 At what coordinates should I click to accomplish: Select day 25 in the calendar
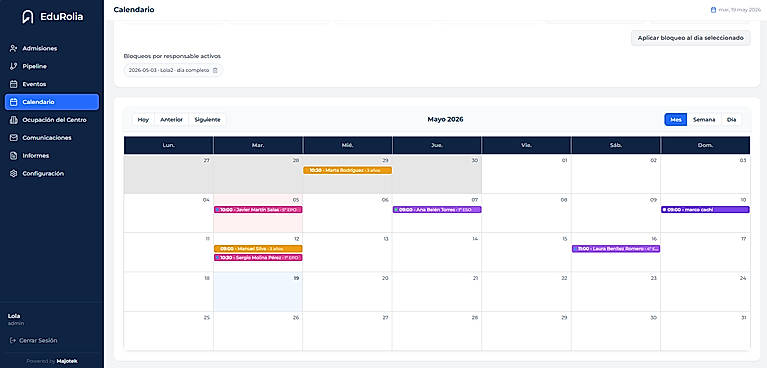click(x=168, y=331)
